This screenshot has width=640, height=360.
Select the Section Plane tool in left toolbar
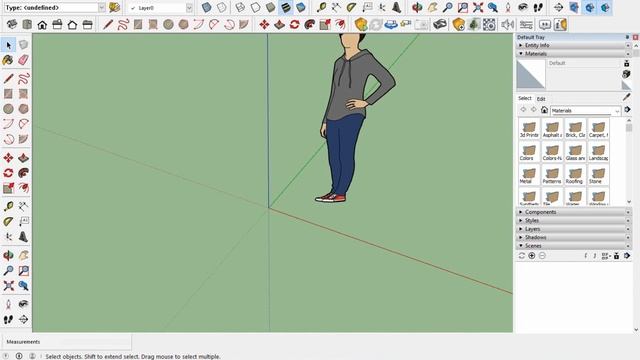23,319
